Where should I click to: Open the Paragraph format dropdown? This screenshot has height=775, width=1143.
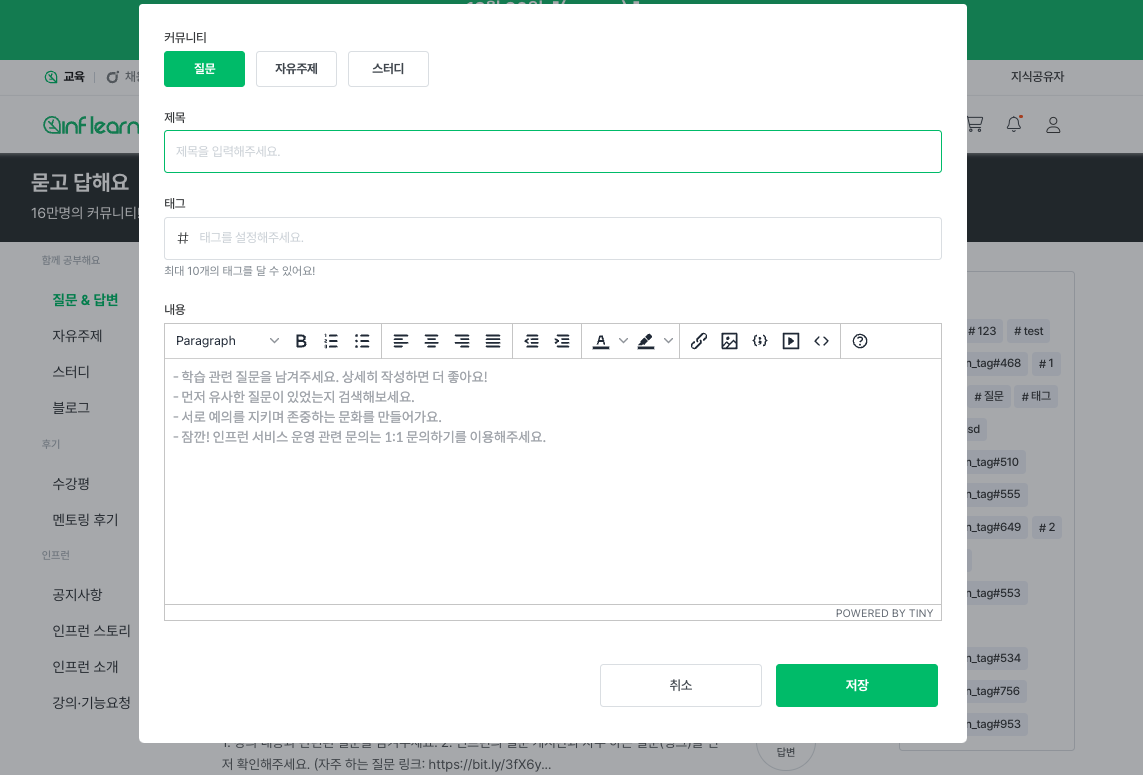pos(227,341)
